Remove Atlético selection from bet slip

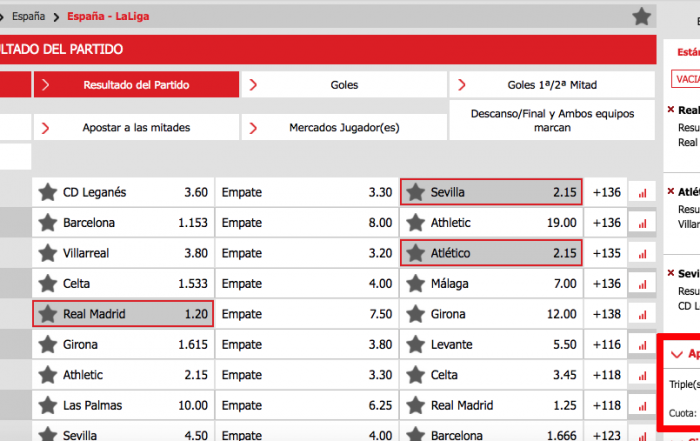tap(671, 191)
